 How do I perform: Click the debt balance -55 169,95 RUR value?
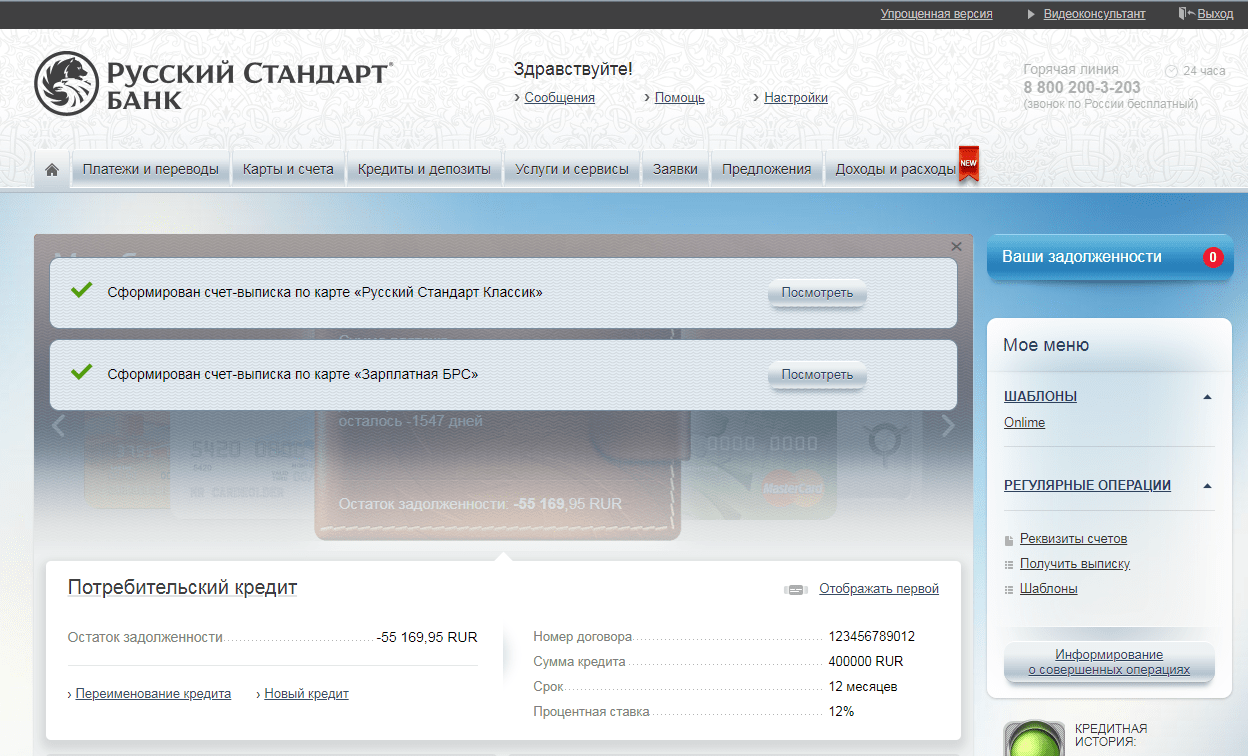[x=427, y=637]
